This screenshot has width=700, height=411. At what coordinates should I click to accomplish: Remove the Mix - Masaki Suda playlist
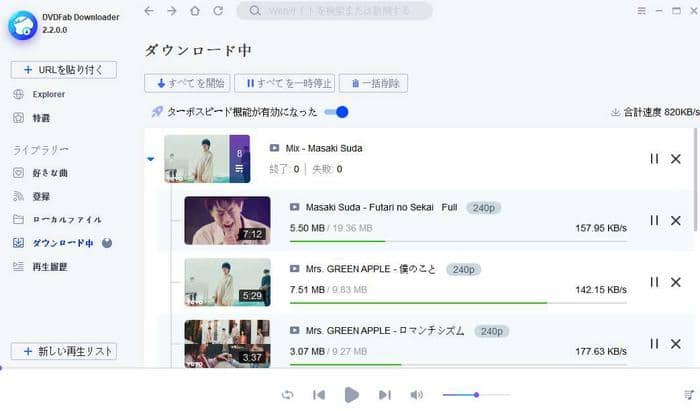pyautogui.click(x=676, y=159)
